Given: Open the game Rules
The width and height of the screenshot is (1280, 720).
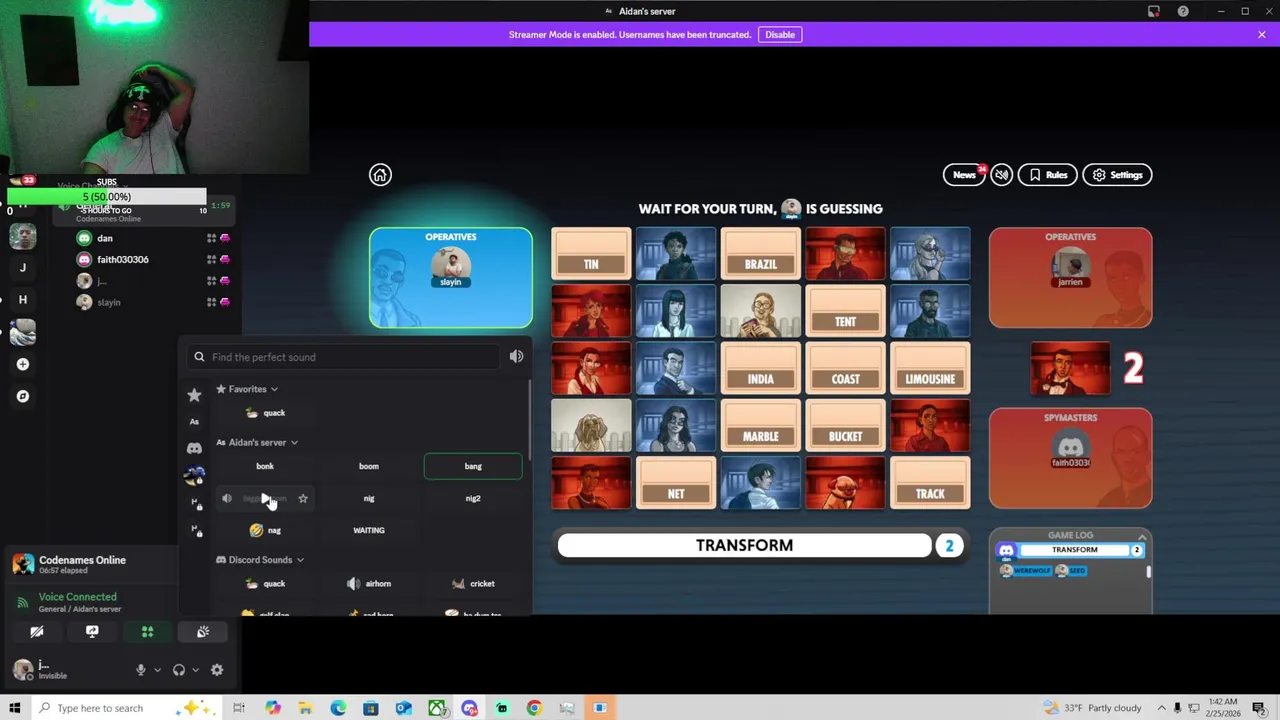Looking at the screenshot, I should 1047,175.
